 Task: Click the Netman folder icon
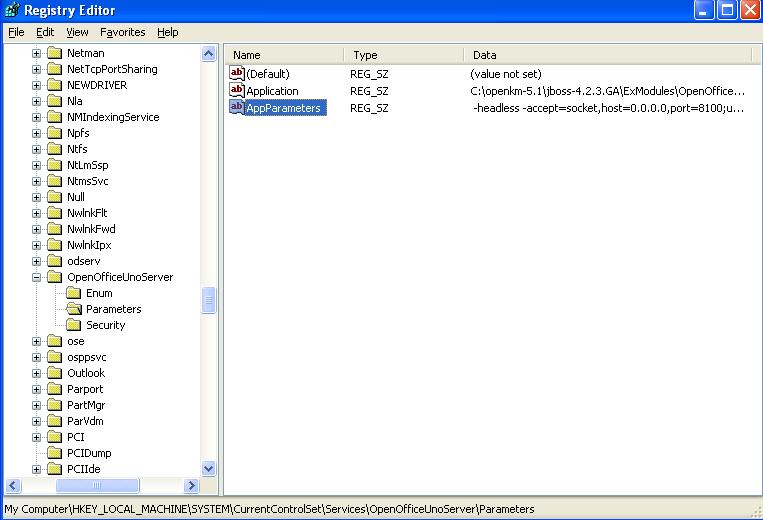[x=54, y=53]
